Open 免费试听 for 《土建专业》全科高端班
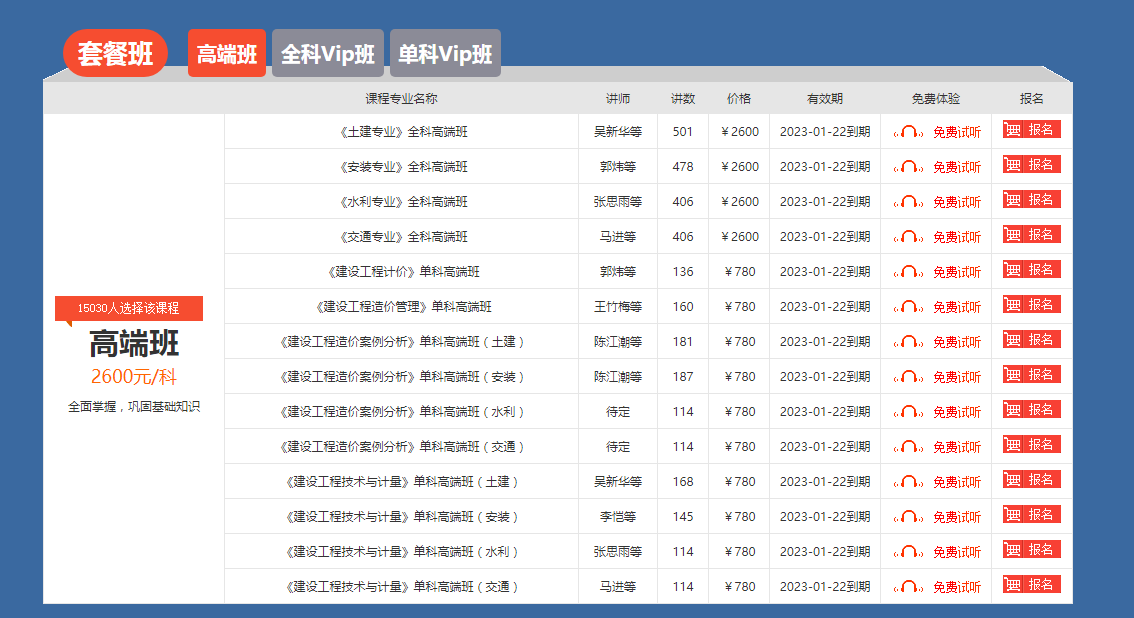The image size is (1134, 618). [957, 132]
